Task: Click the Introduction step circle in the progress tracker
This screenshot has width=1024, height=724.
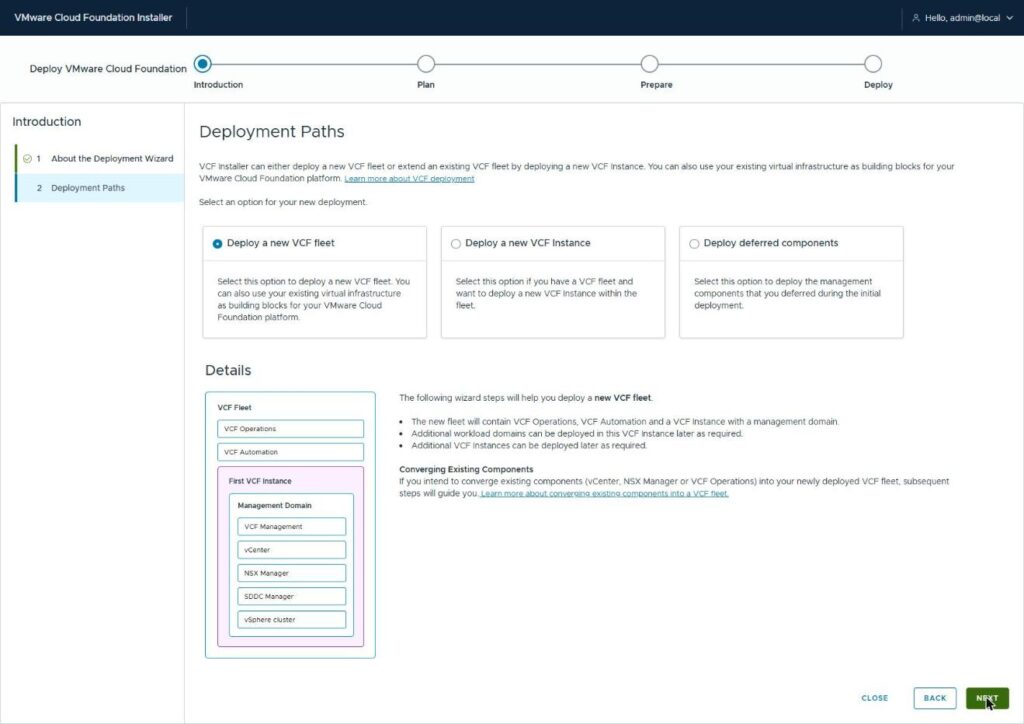Action: point(202,64)
